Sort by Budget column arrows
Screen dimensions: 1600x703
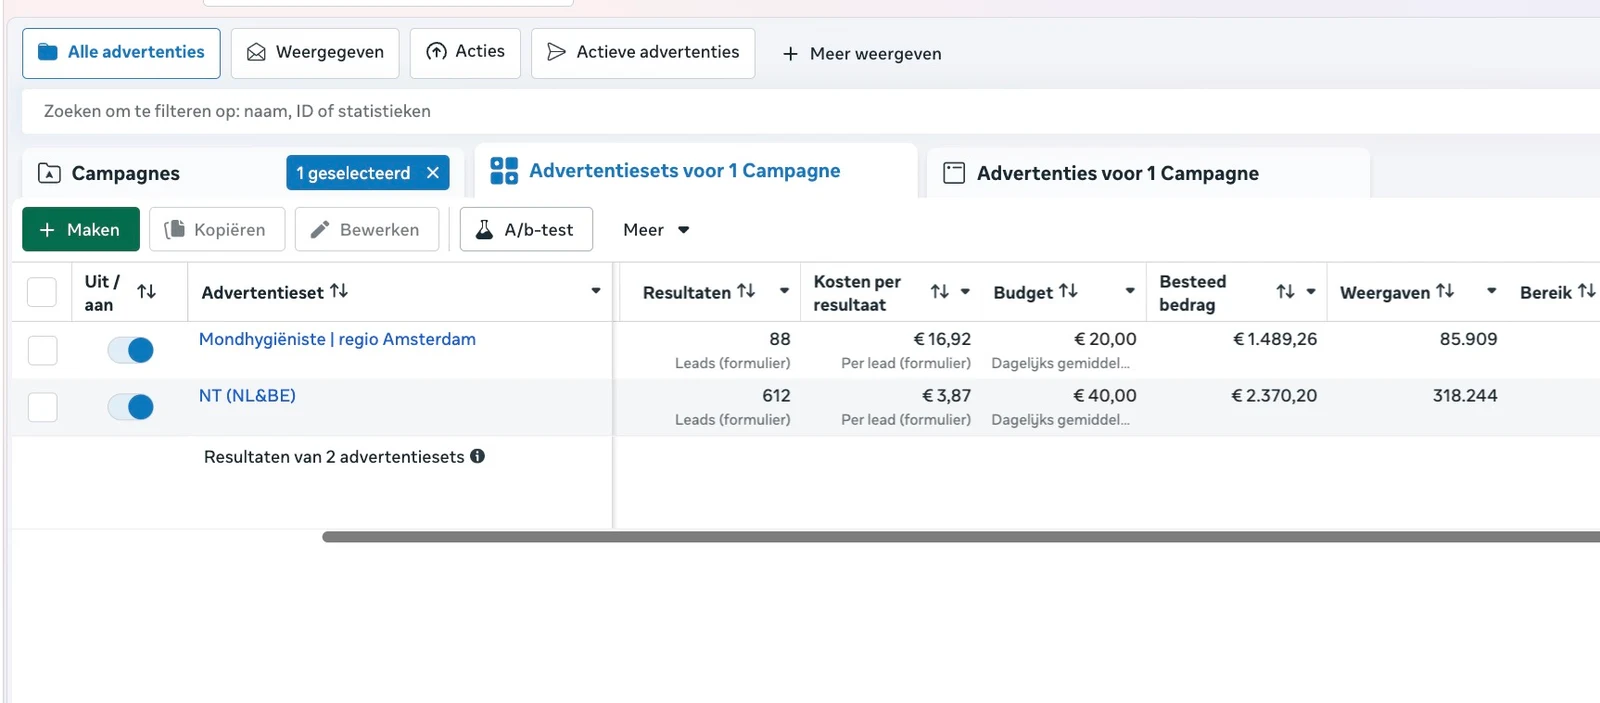click(x=1068, y=290)
